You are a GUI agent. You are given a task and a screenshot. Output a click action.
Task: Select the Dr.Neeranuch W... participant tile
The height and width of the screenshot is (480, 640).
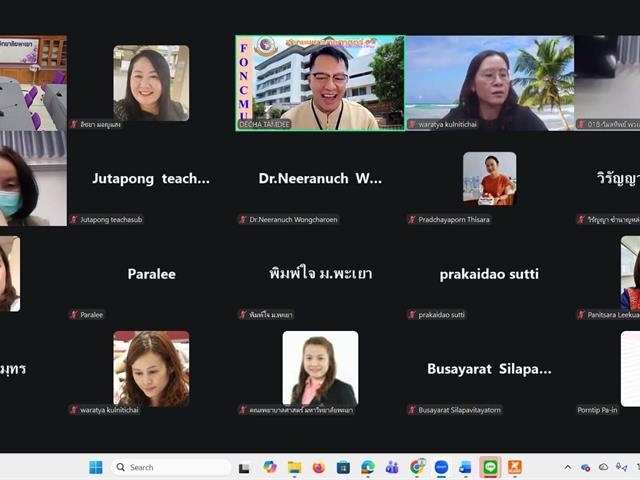(x=320, y=178)
